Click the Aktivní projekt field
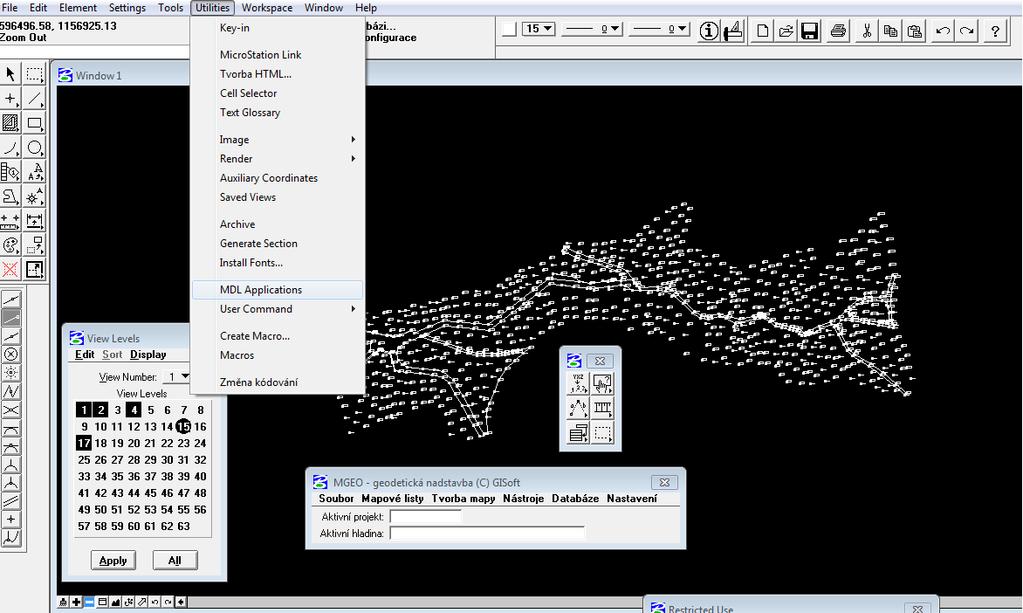Viewport: 1023px width, 613px height. pos(425,516)
